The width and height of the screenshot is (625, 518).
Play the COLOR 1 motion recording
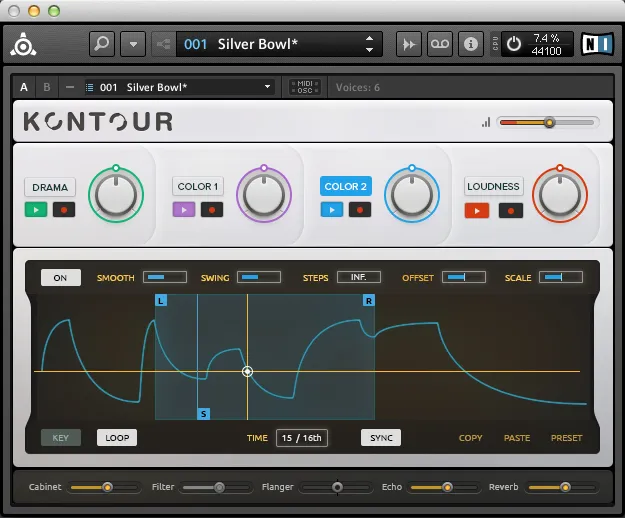pos(184,210)
